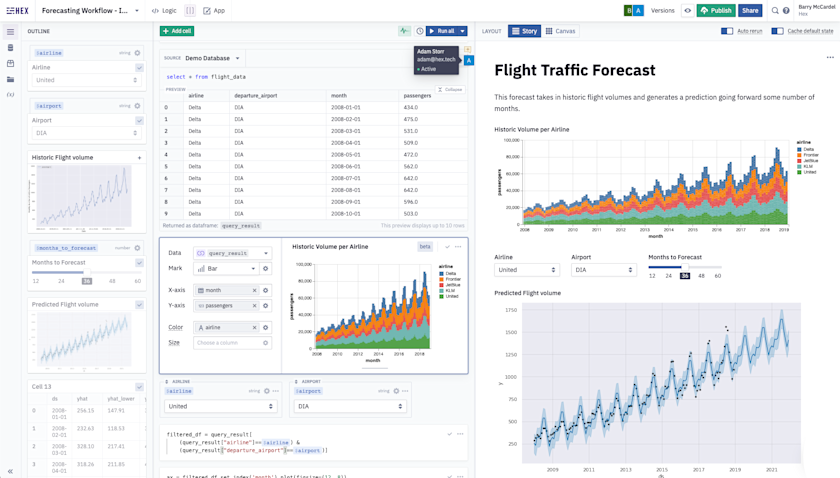The width and height of the screenshot is (840, 478).
Task: Click the preview eye icon
Action: tap(687, 11)
